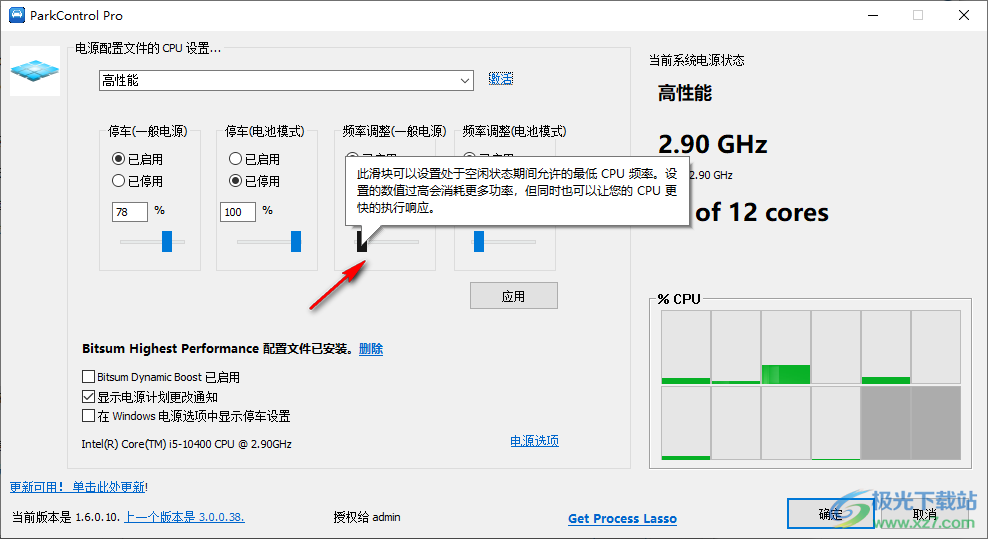Image resolution: width=988 pixels, height=539 pixels.
Task: Open the Get Process Lasso link
Action: pyautogui.click(x=623, y=518)
